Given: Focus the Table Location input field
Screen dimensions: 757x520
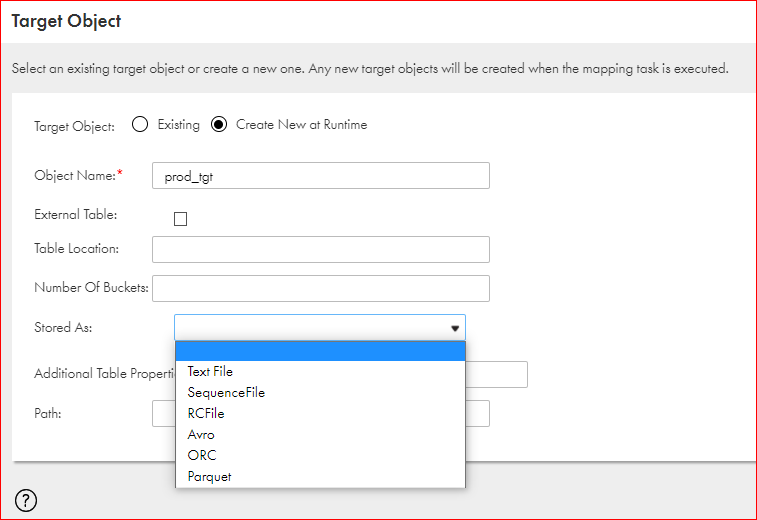Looking at the screenshot, I should coord(321,250).
